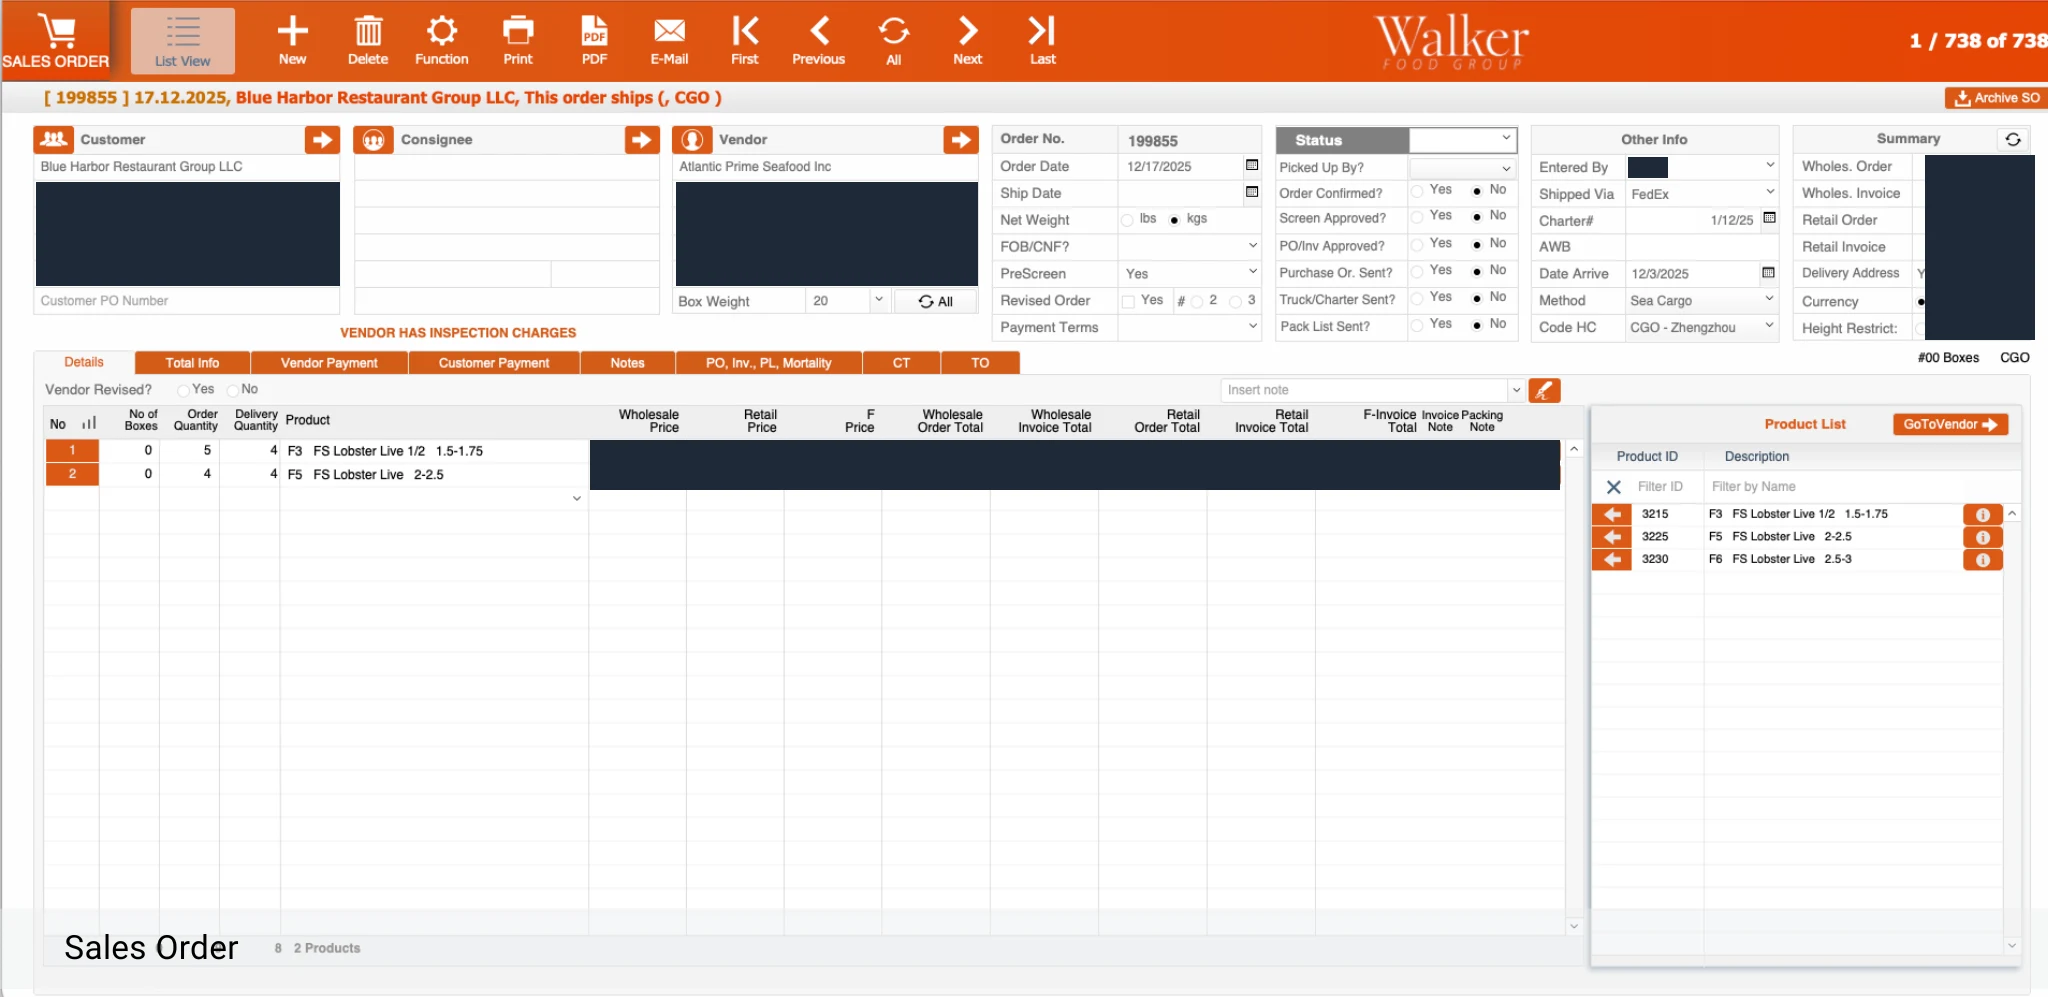Screen dimensions: 2048x997
Task: Set Screen Approved to Yes
Action: pos(1417,217)
